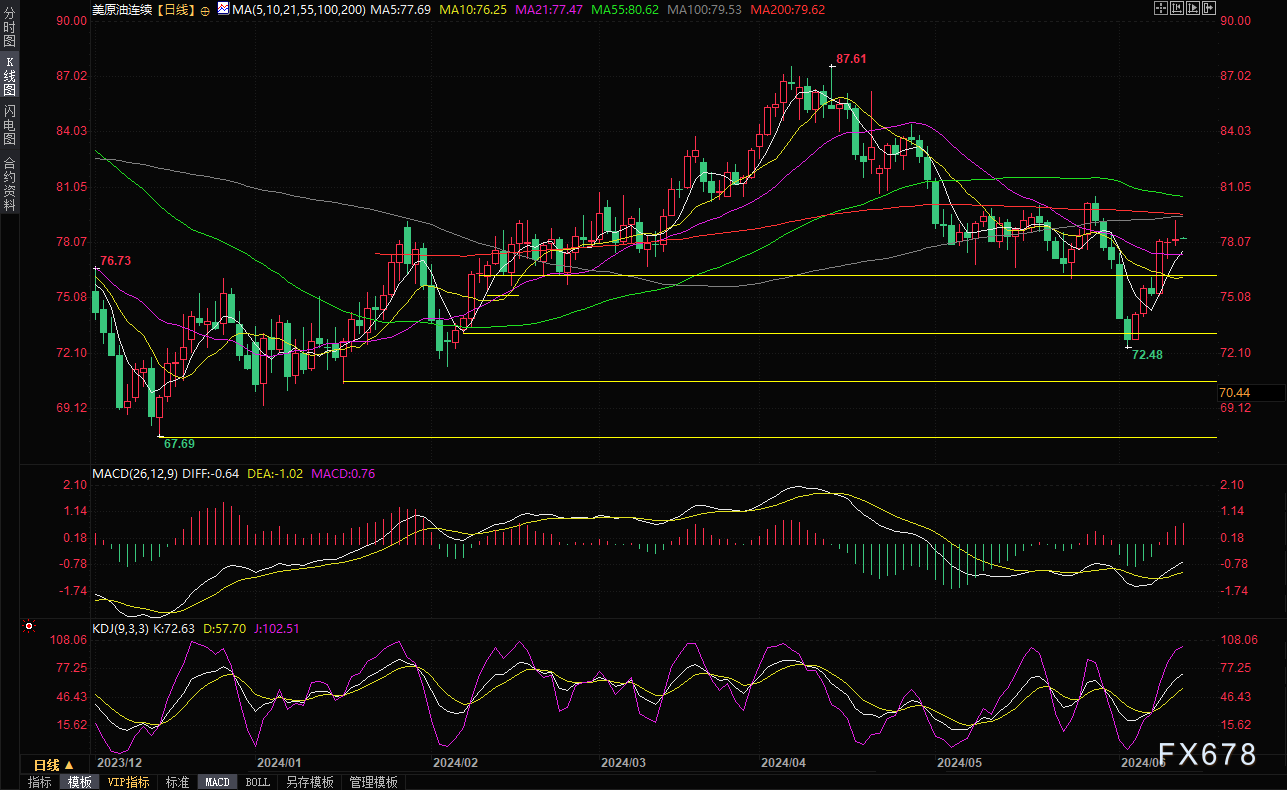The width and height of the screenshot is (1287, 790).
Task: Click the MA5:77.69 value
Action: 401,9
